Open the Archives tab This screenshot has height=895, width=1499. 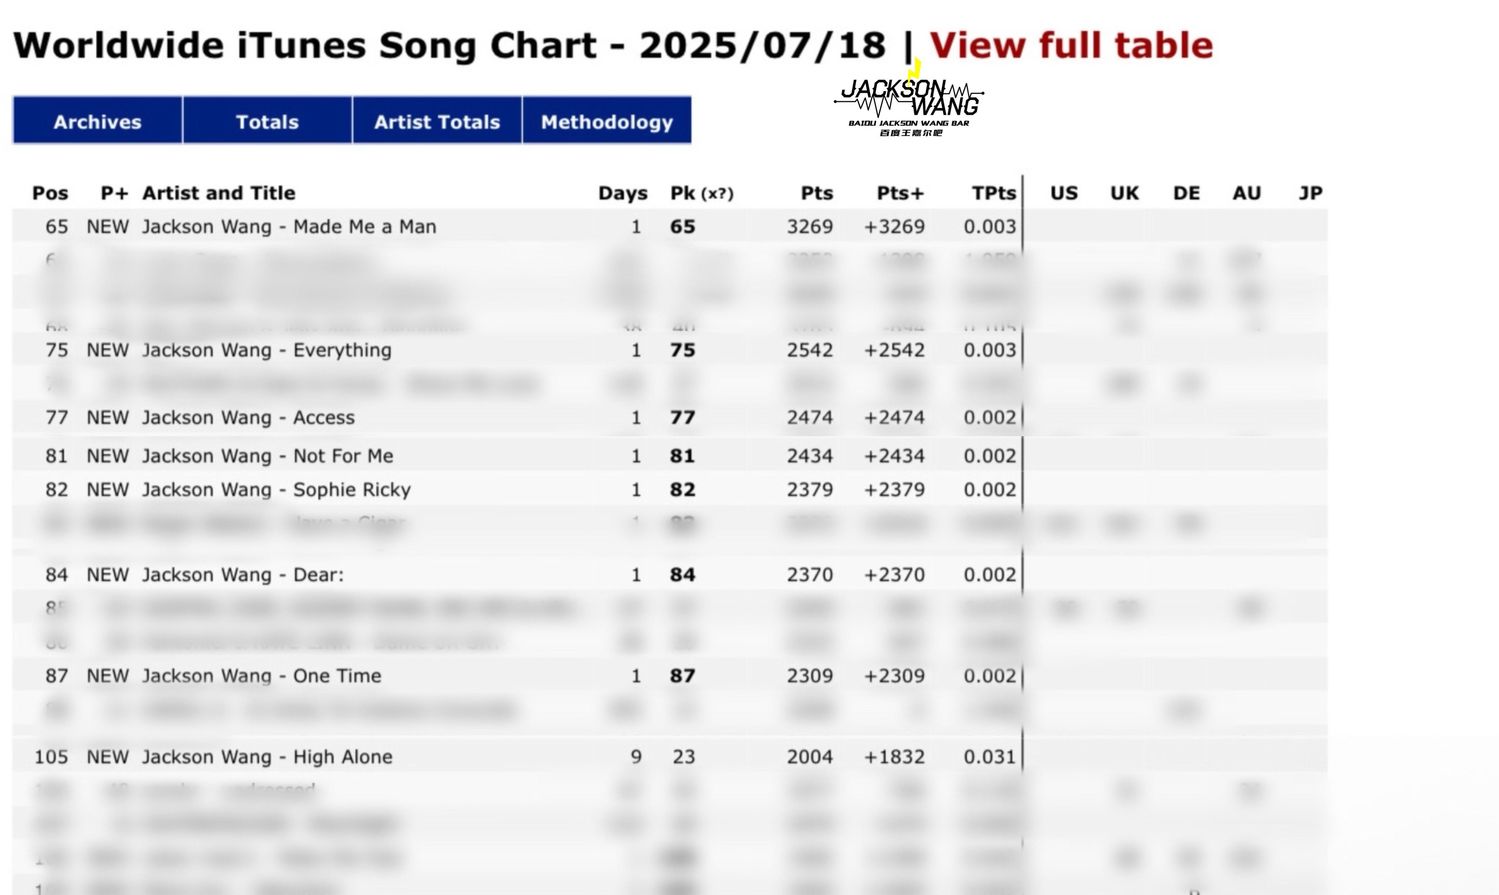click(97, 121)
